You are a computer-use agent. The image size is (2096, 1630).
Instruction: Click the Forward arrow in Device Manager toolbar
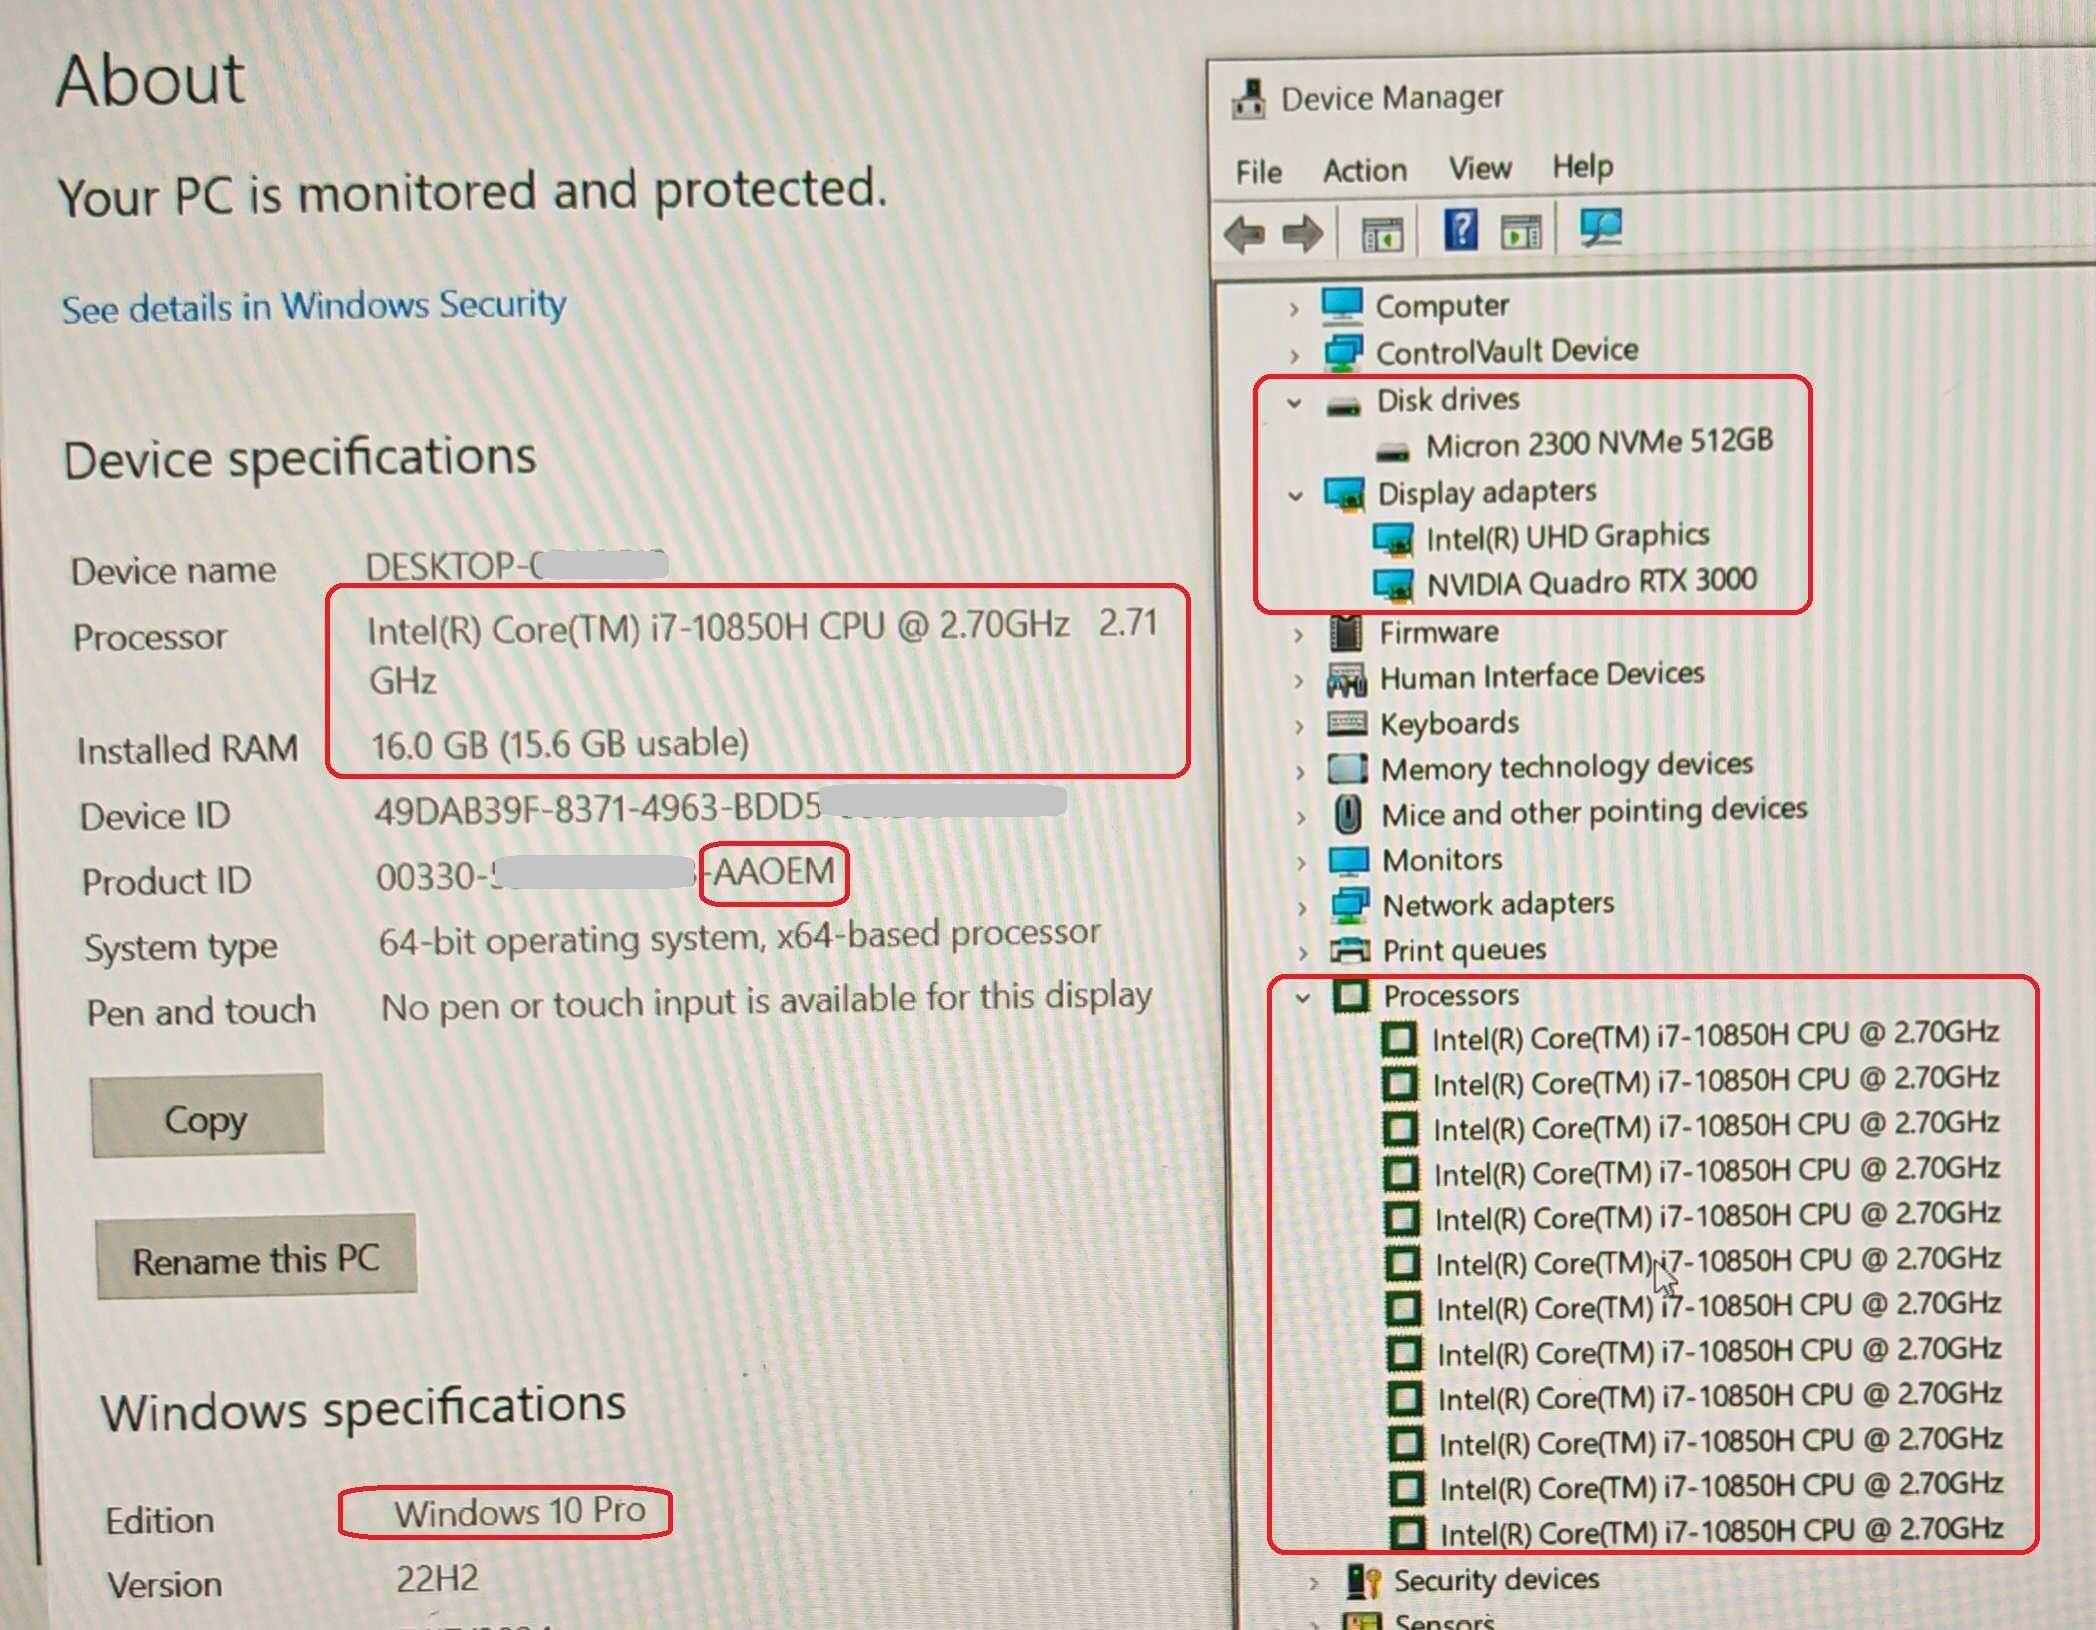pyautogui.click(x=1302, y=234)
